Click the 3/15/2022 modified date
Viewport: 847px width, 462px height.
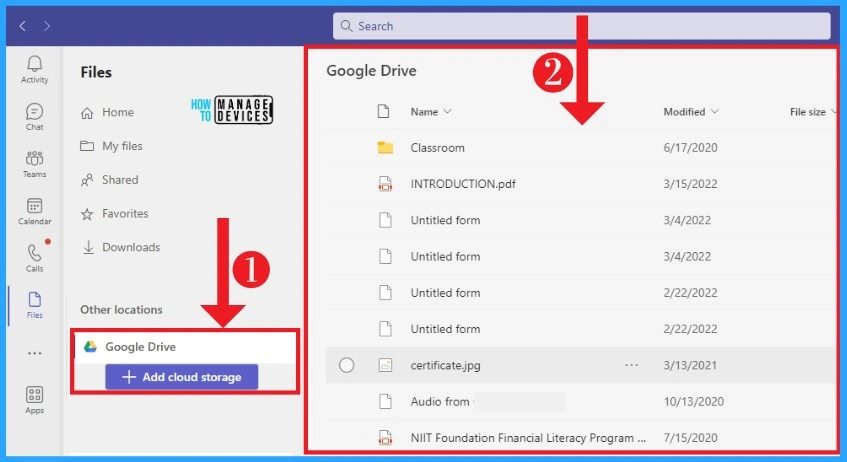(x=690, y=184)
